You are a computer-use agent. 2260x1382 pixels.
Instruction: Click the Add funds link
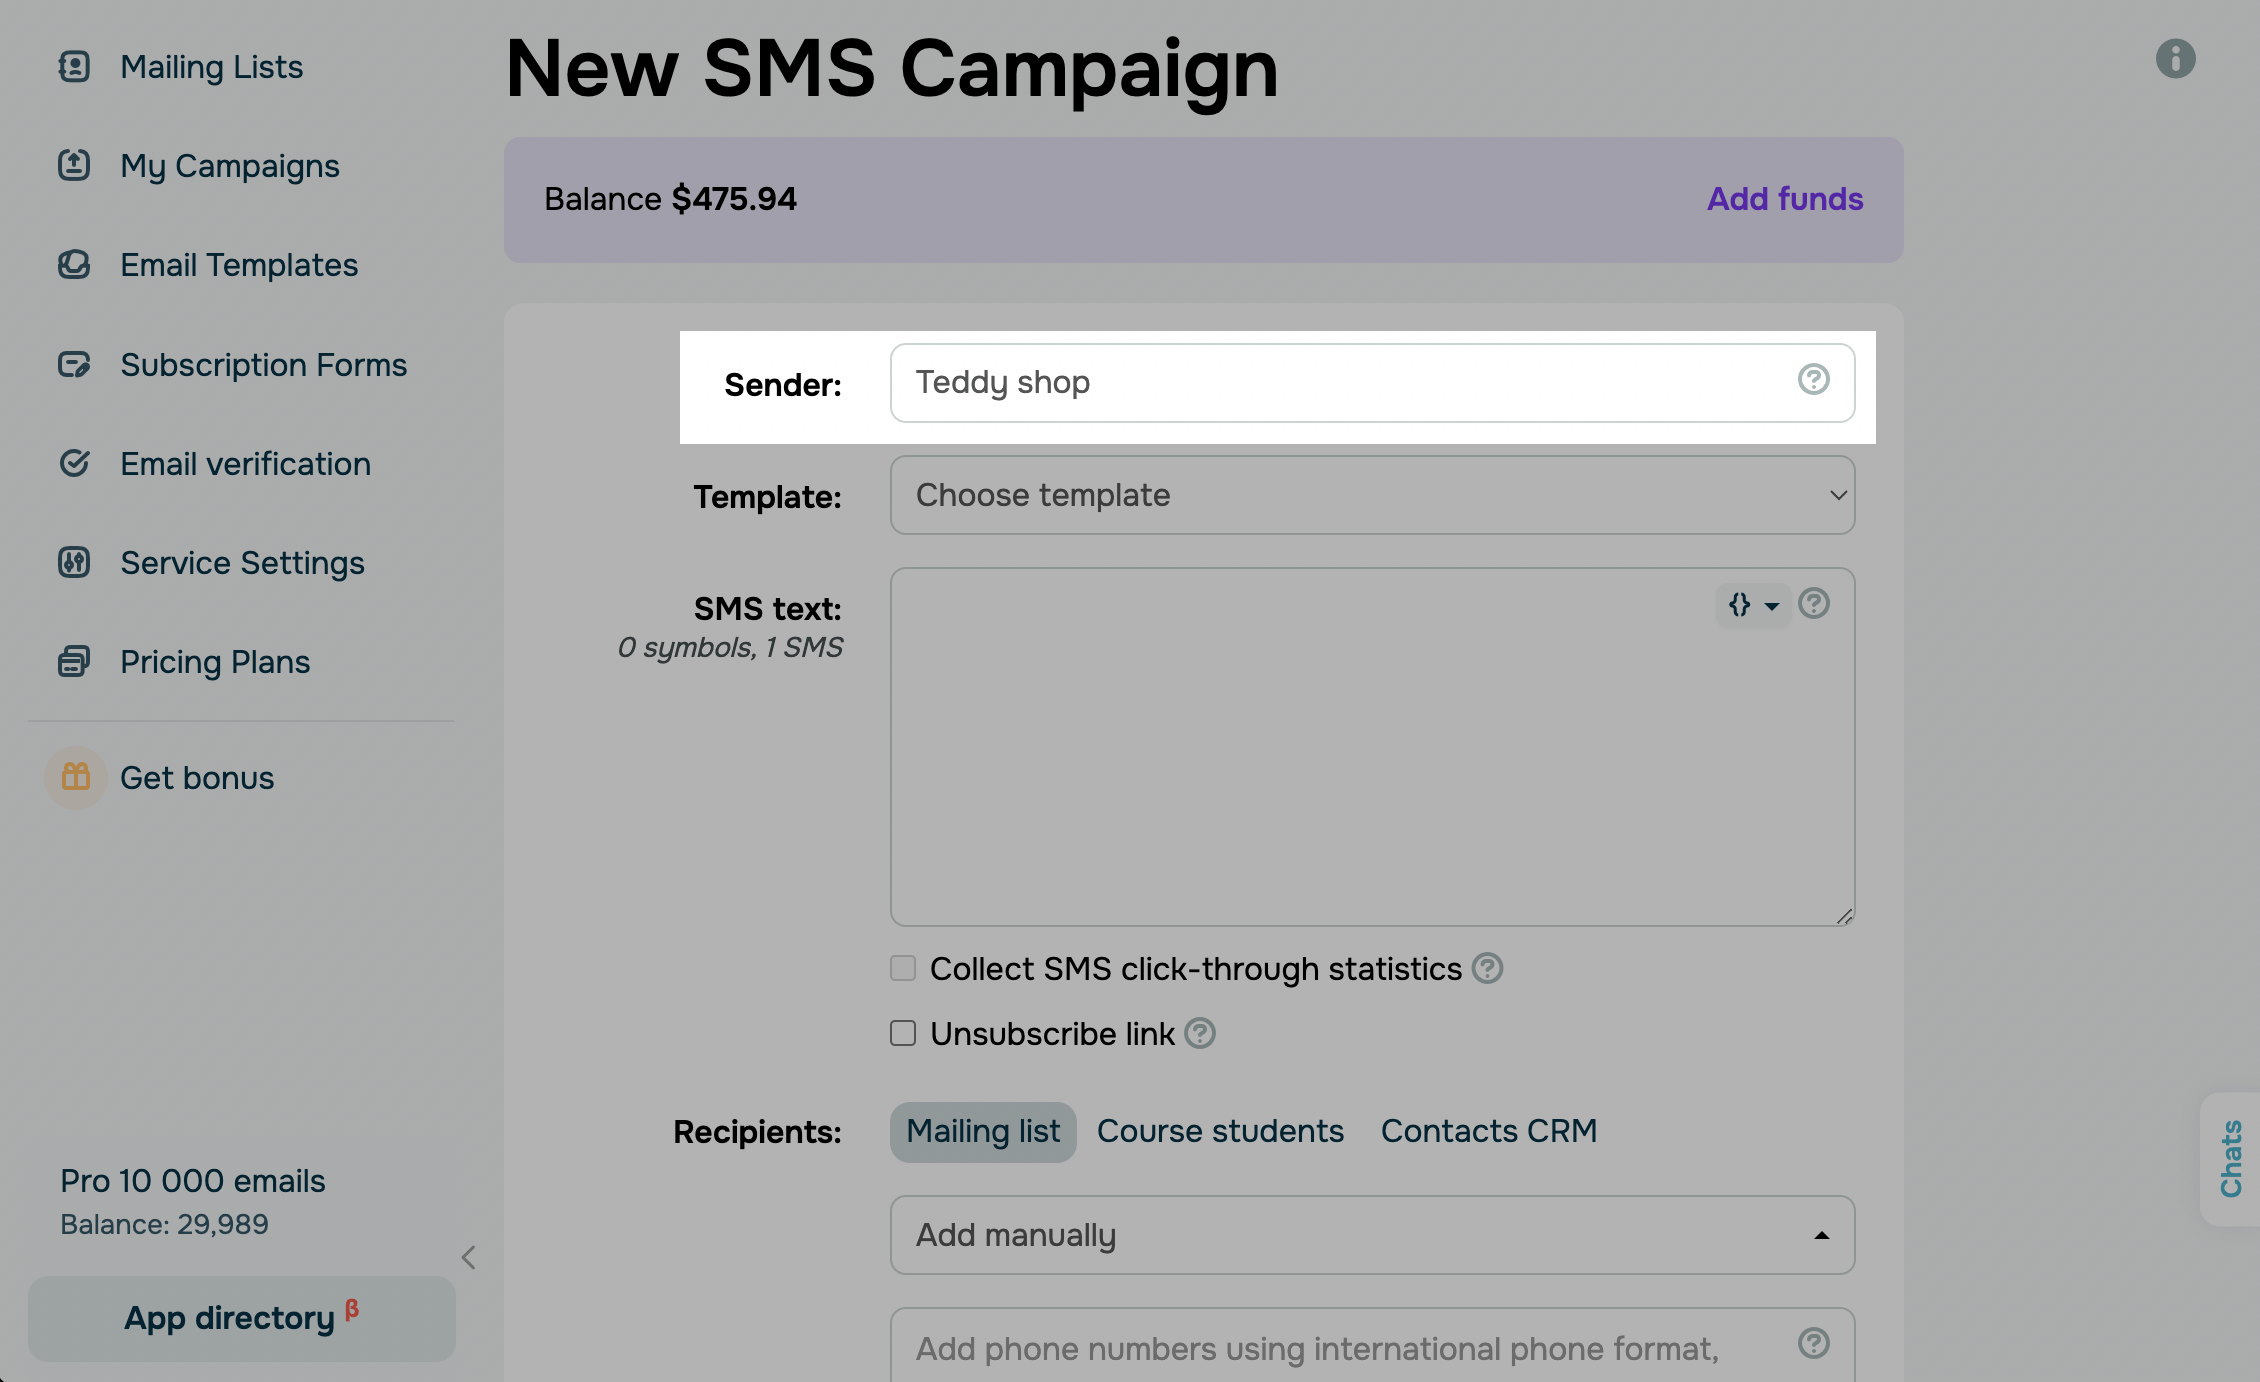1784,199
